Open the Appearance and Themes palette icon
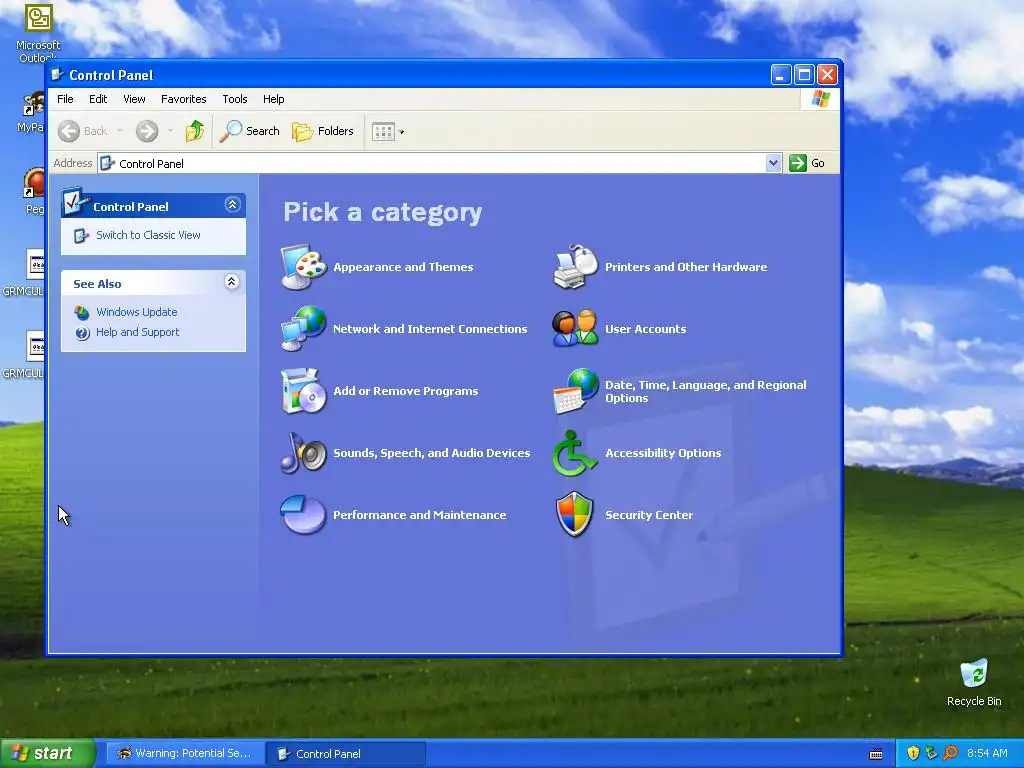 pos(303,266)
